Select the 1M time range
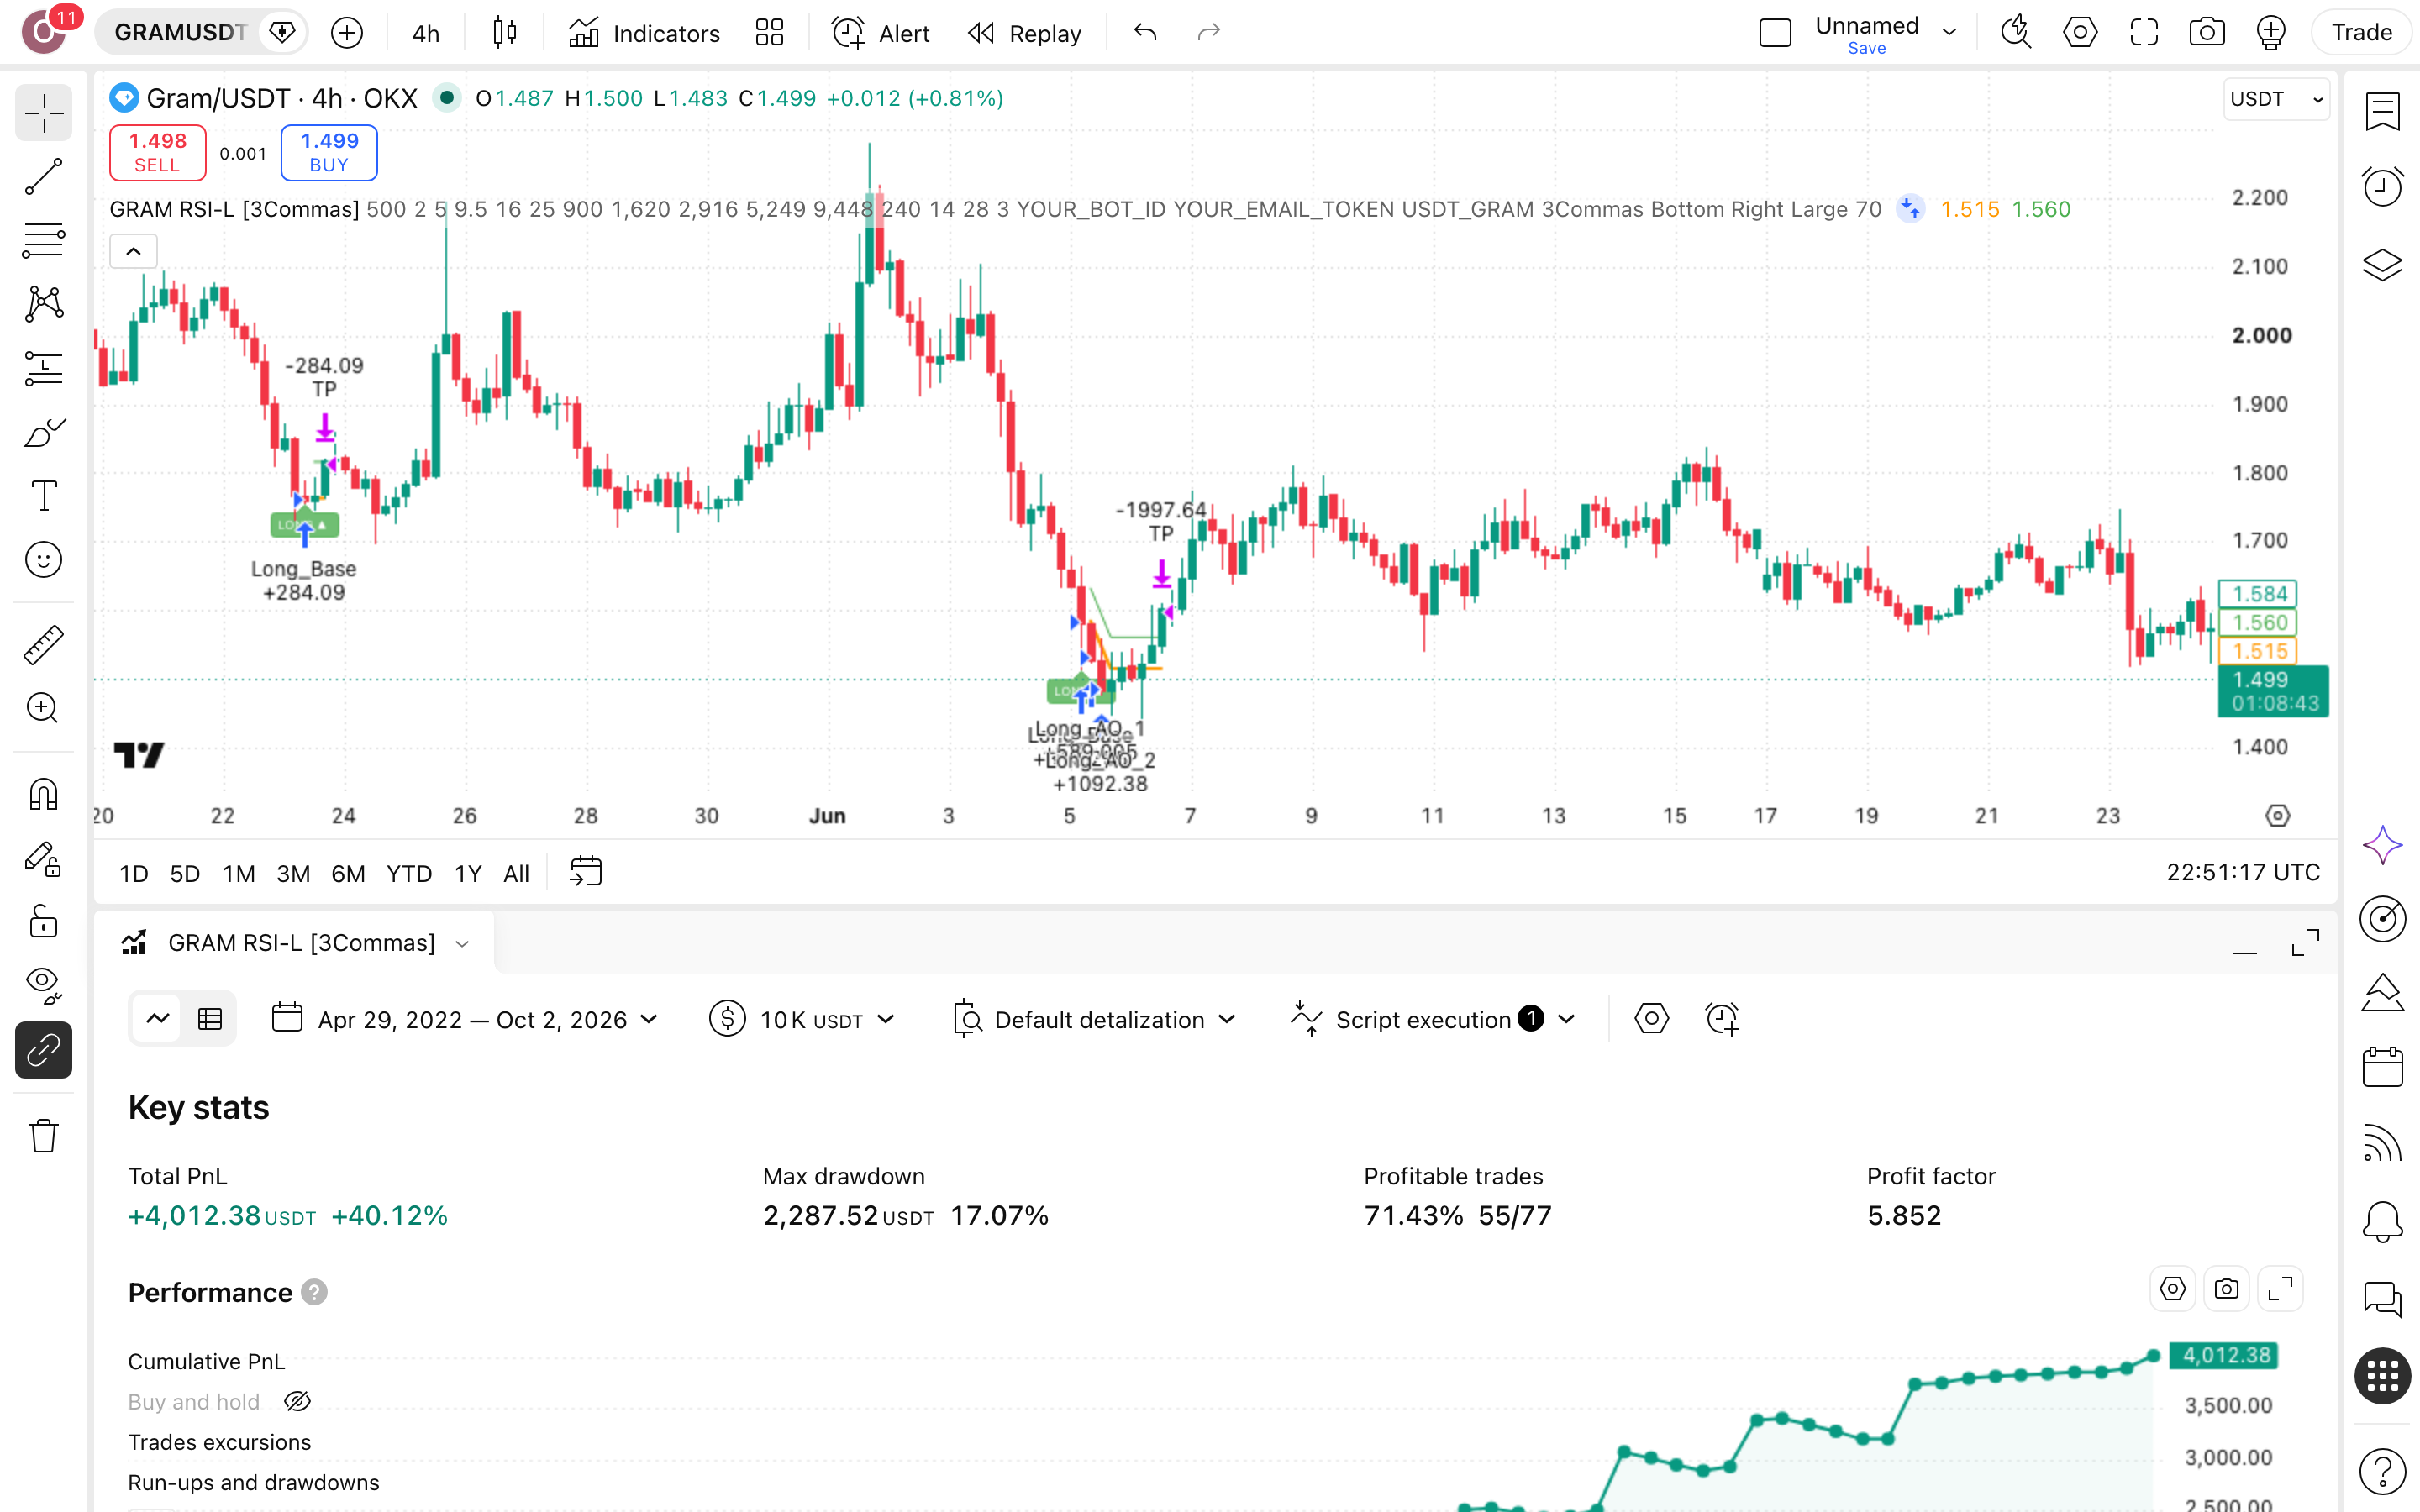The height and width of the screenshot is (1512, 2420). point(238,873)
